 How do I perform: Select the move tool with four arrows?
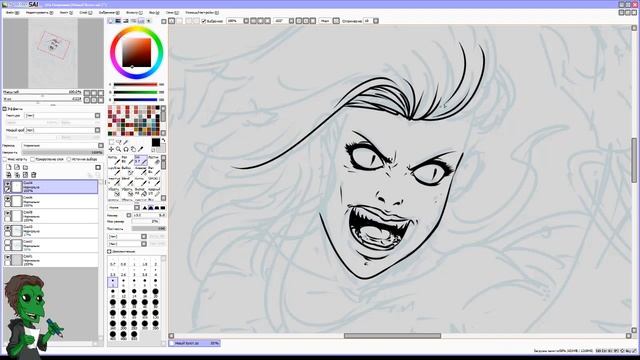coord(111,149)
